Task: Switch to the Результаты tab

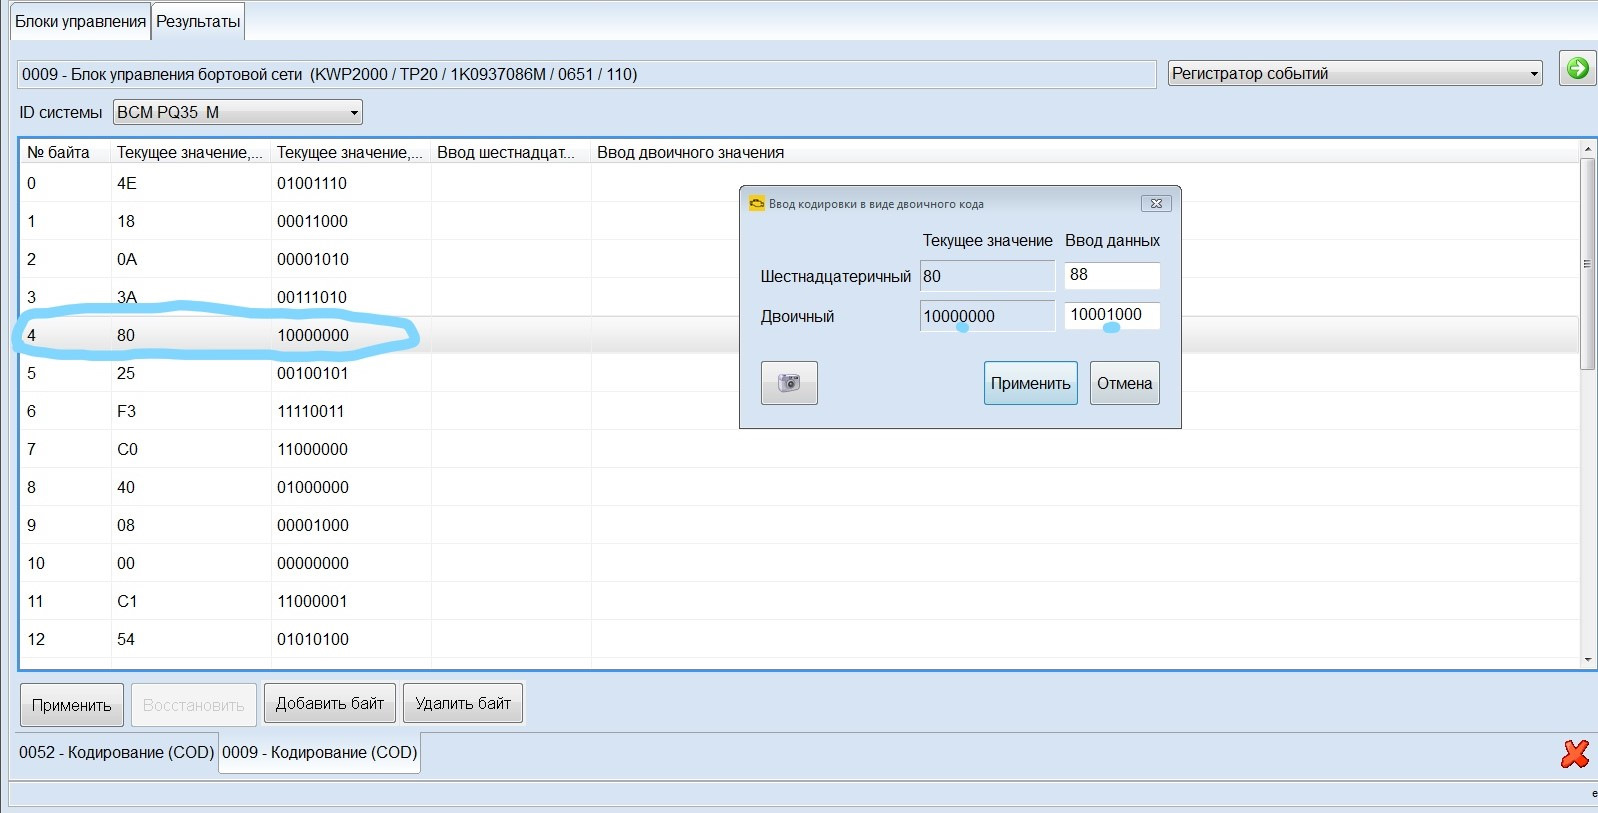Action: [198, 21]
